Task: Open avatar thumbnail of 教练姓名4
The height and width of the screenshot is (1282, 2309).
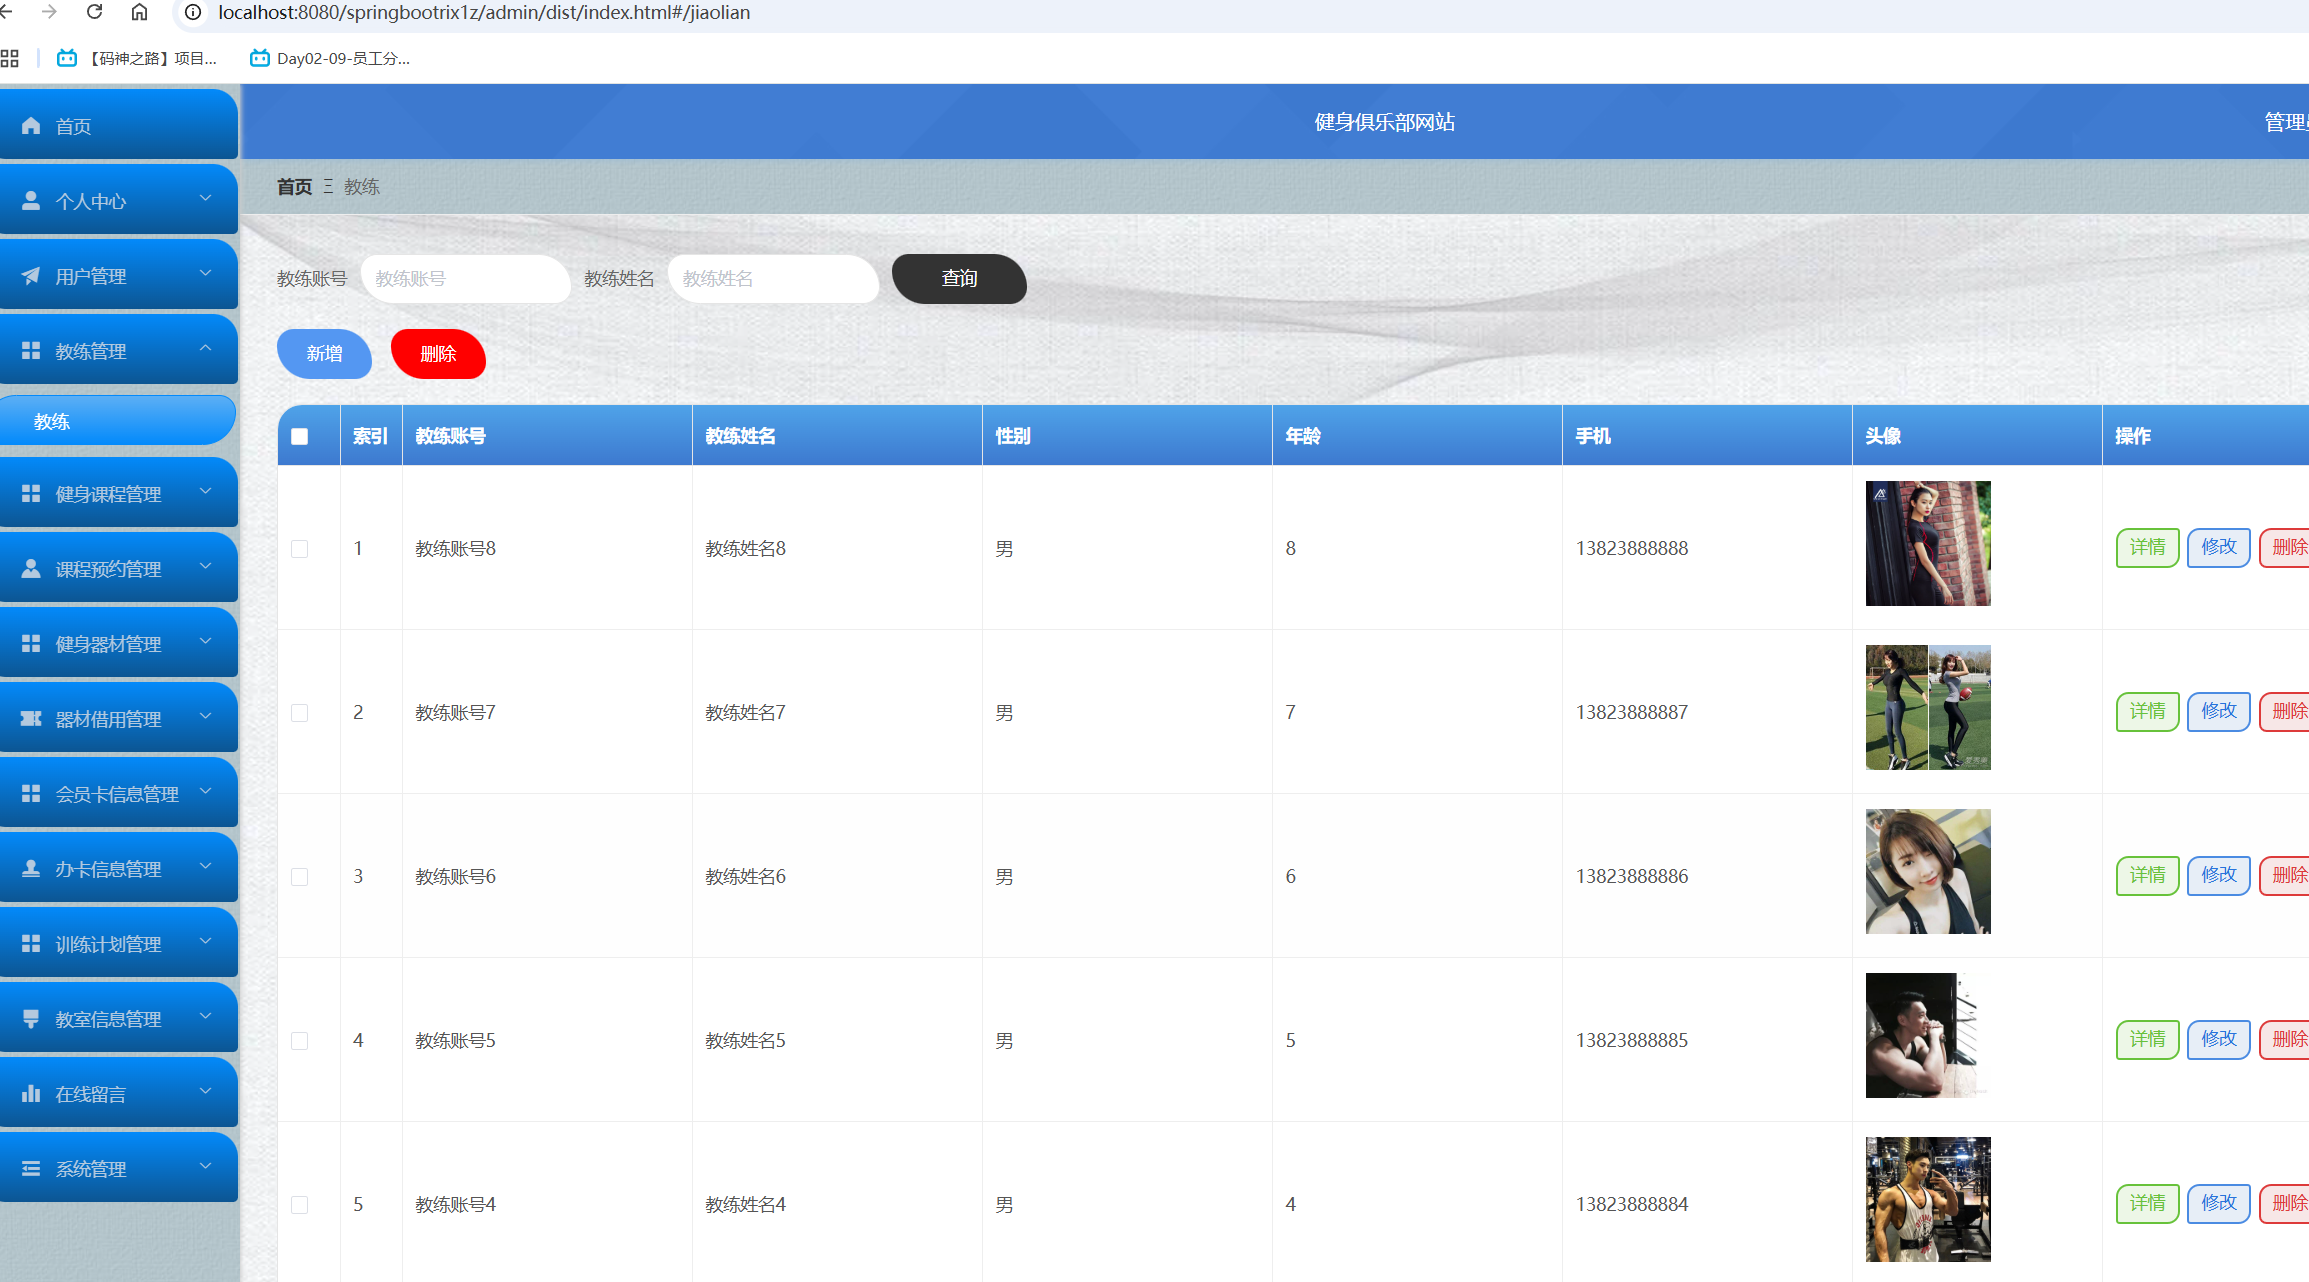Action: (x=1928, y=1199)
